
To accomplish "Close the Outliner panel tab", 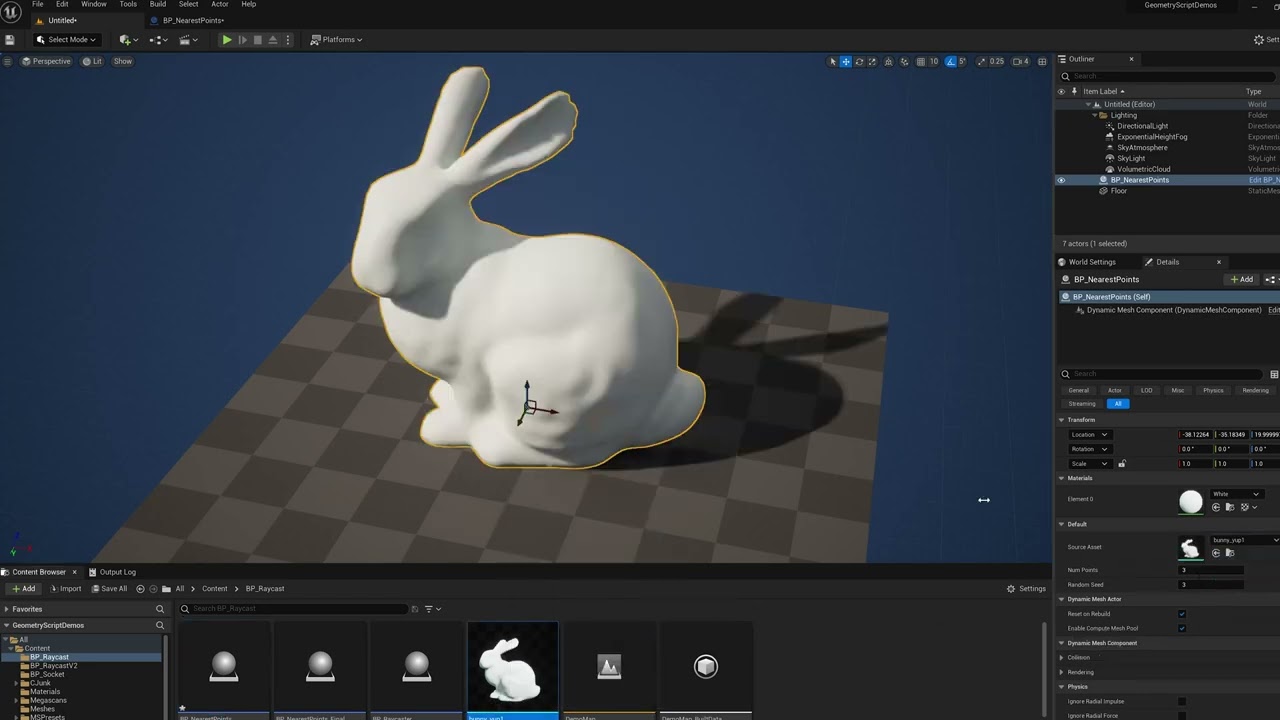I will (x=1131, y=59).
